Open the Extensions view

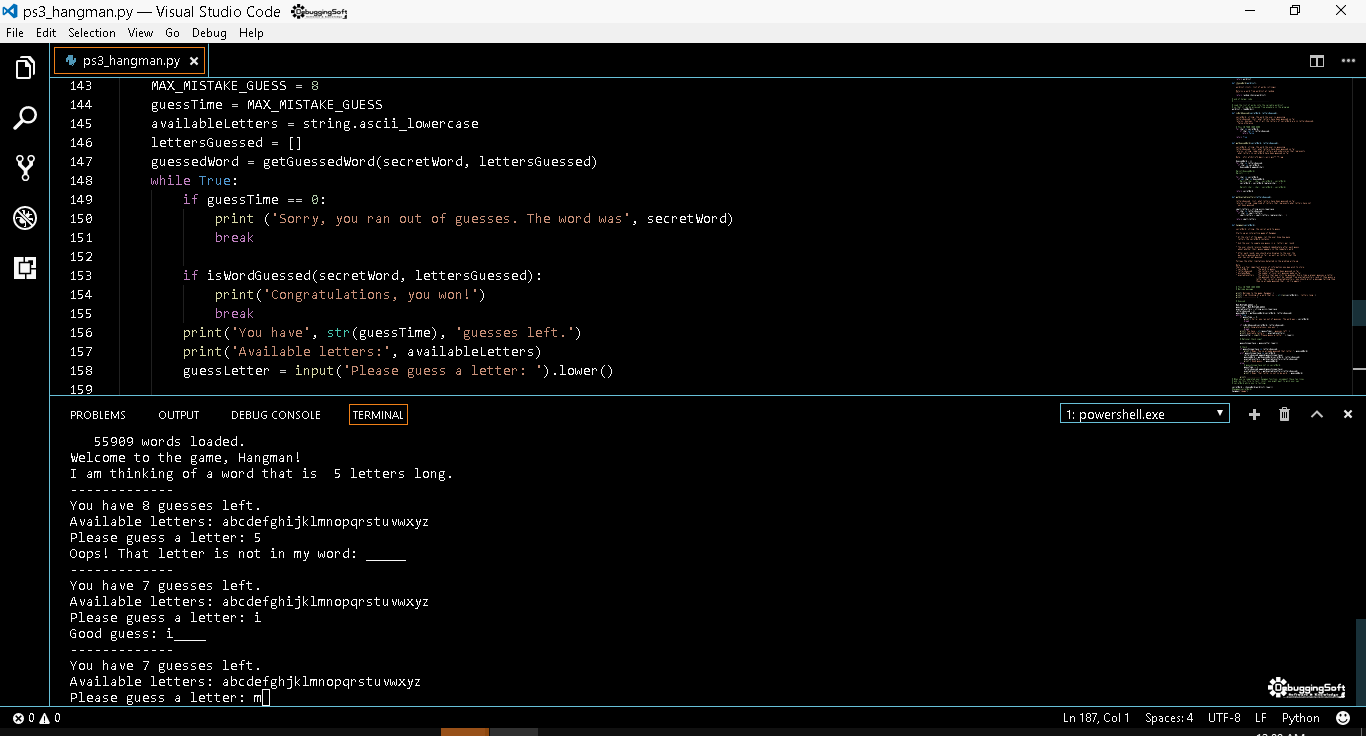(x=25, y=268)
